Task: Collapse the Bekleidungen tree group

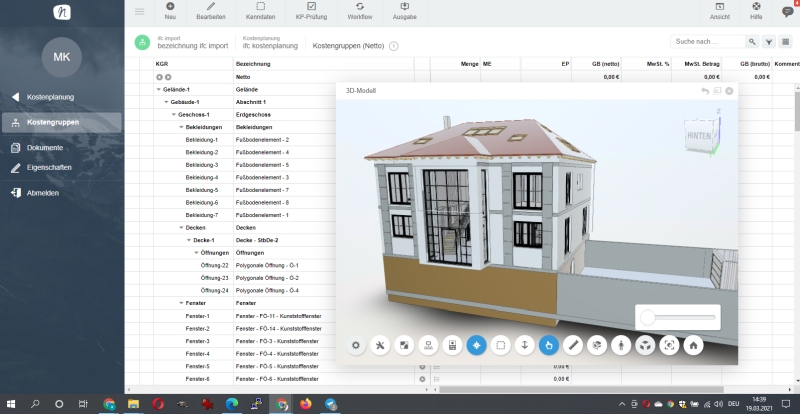Action: [182, 127]
